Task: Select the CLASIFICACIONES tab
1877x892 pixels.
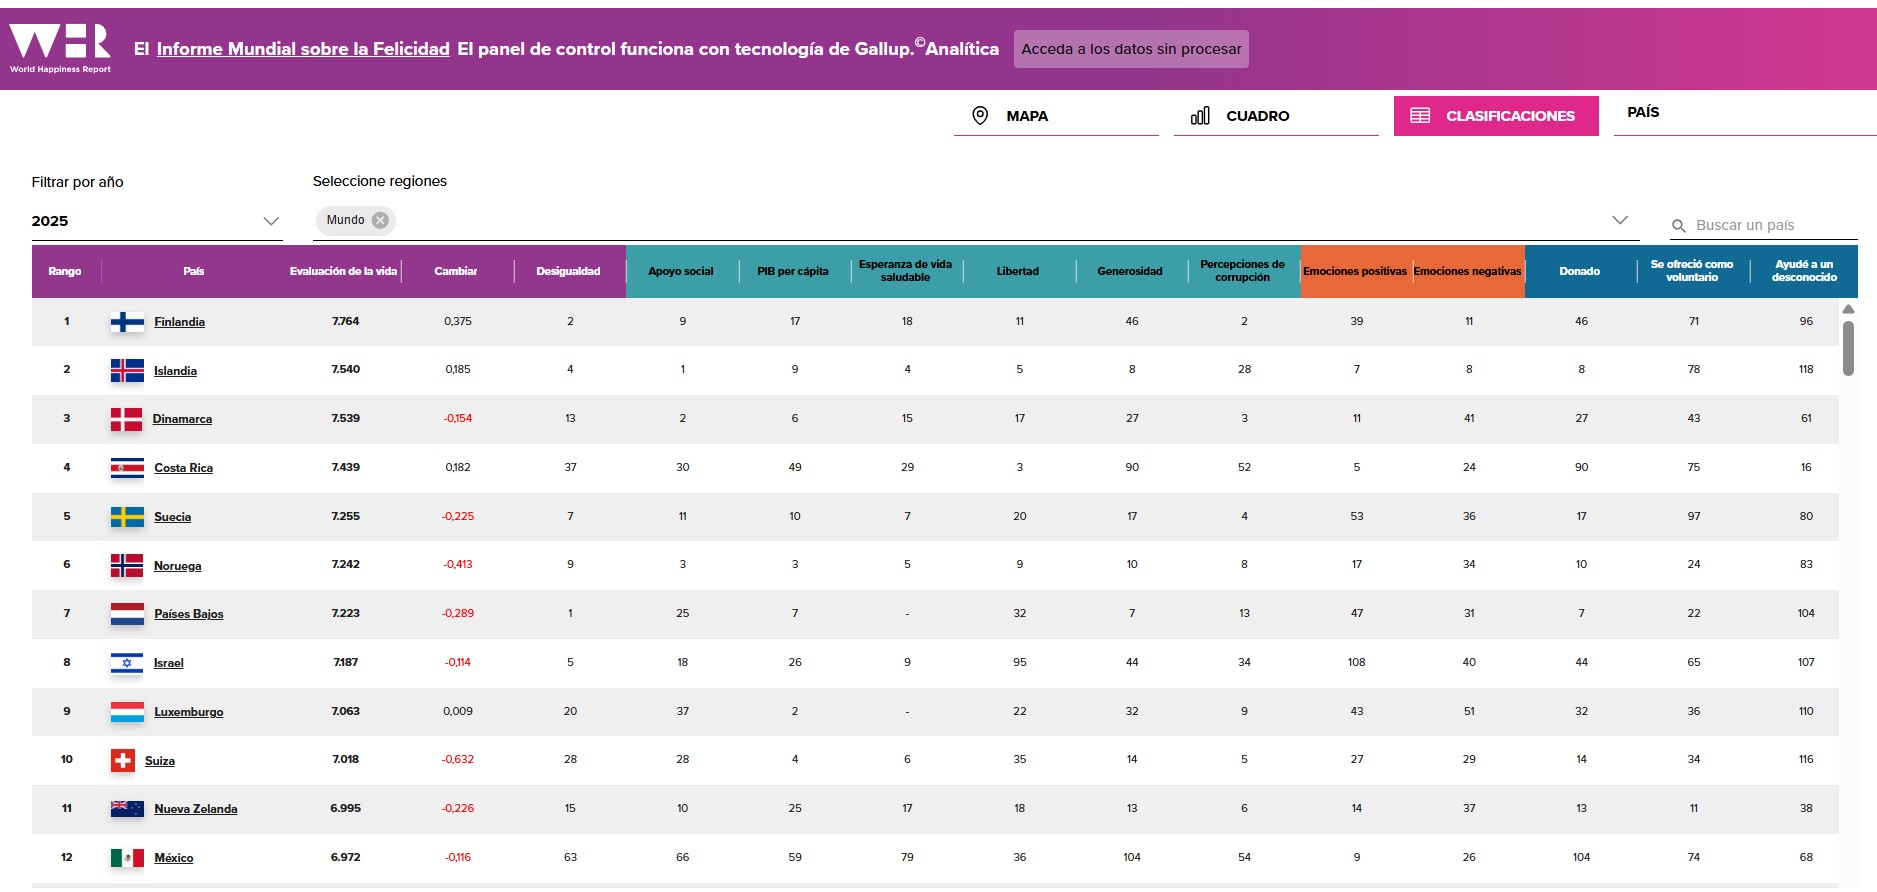Action: [x=1496, y=116]
